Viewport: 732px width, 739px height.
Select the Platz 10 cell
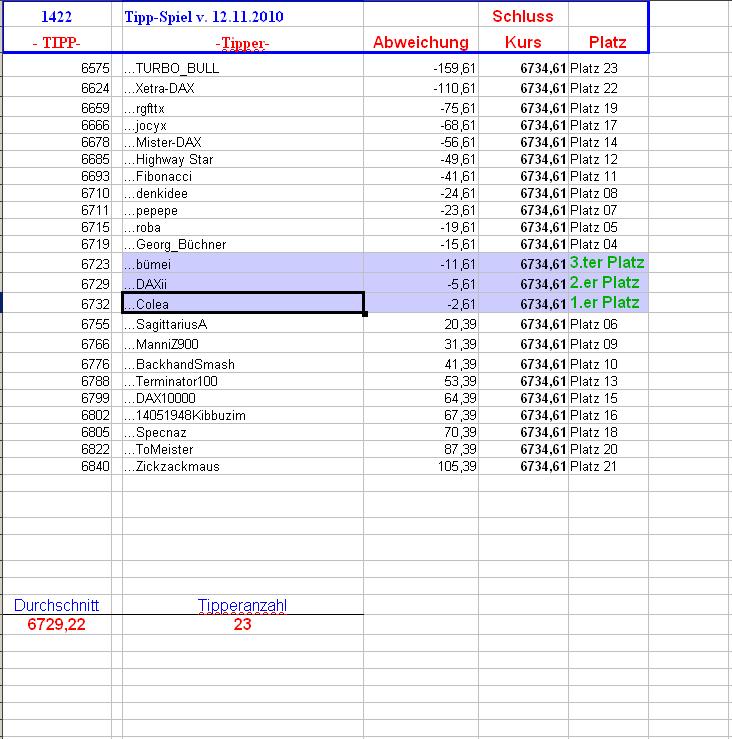tap(609, 364)
